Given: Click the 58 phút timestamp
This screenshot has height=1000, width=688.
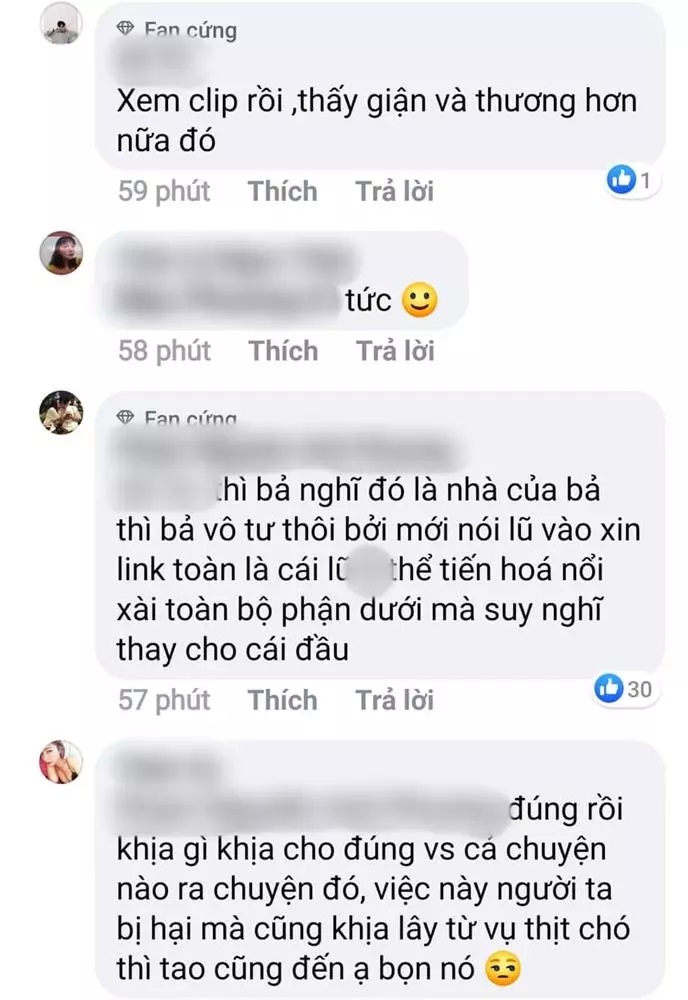Looking at the screenshot, I should (x=165, y=351).
